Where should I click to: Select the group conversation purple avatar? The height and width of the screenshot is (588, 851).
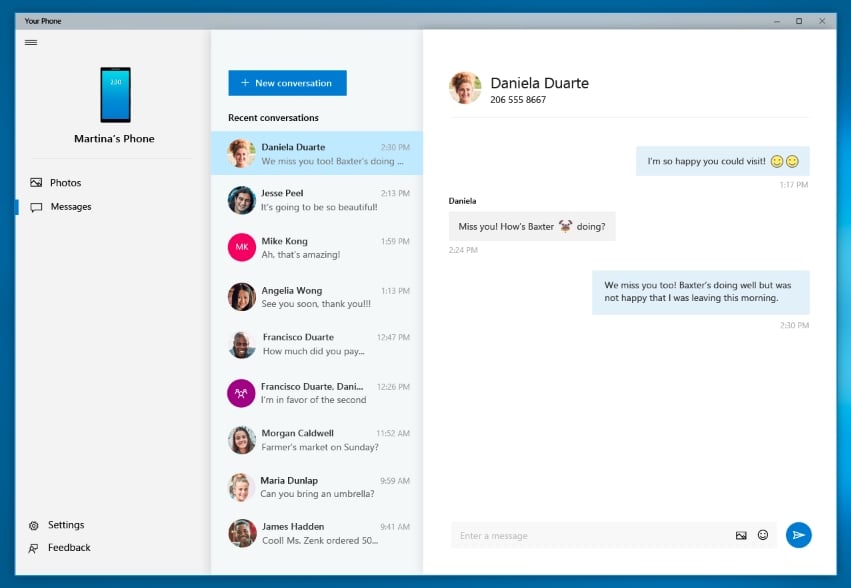click(241, 393)
